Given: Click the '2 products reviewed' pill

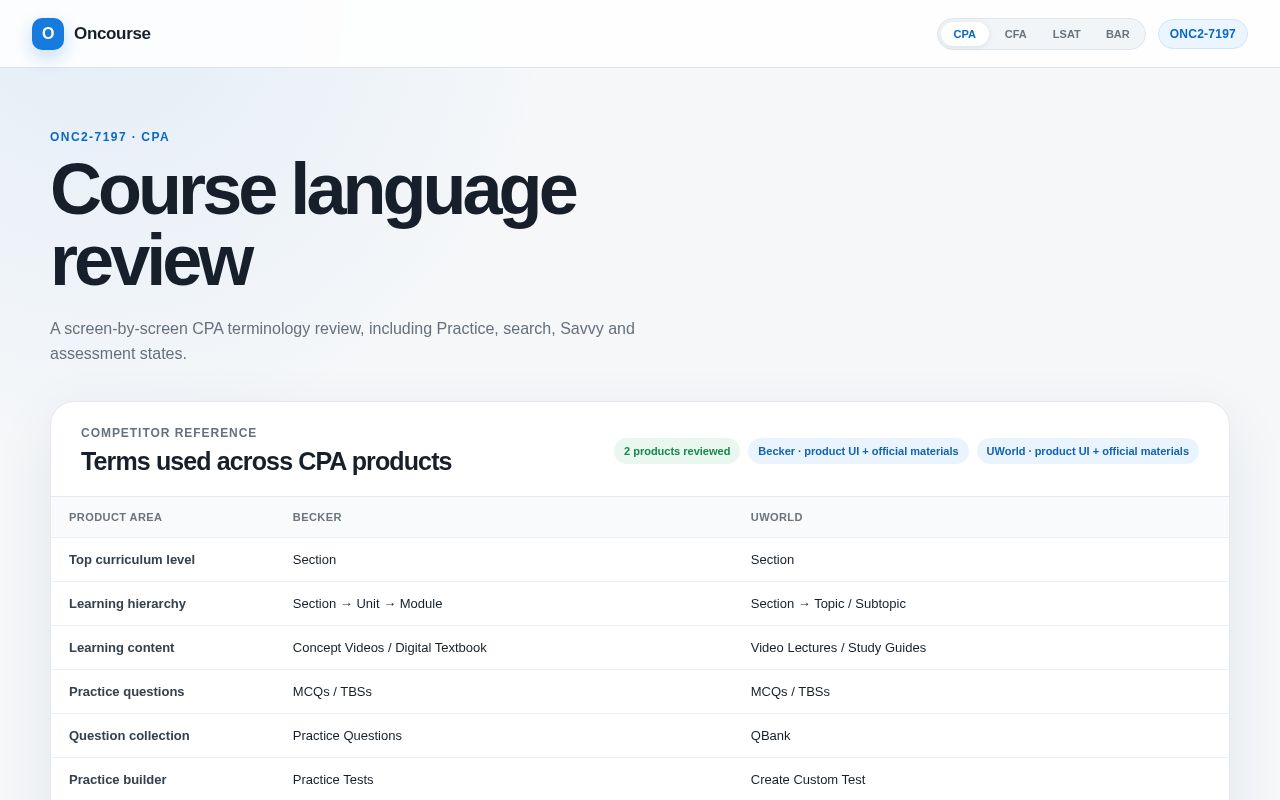Looking at the screenshot, I should click(677, 451).
